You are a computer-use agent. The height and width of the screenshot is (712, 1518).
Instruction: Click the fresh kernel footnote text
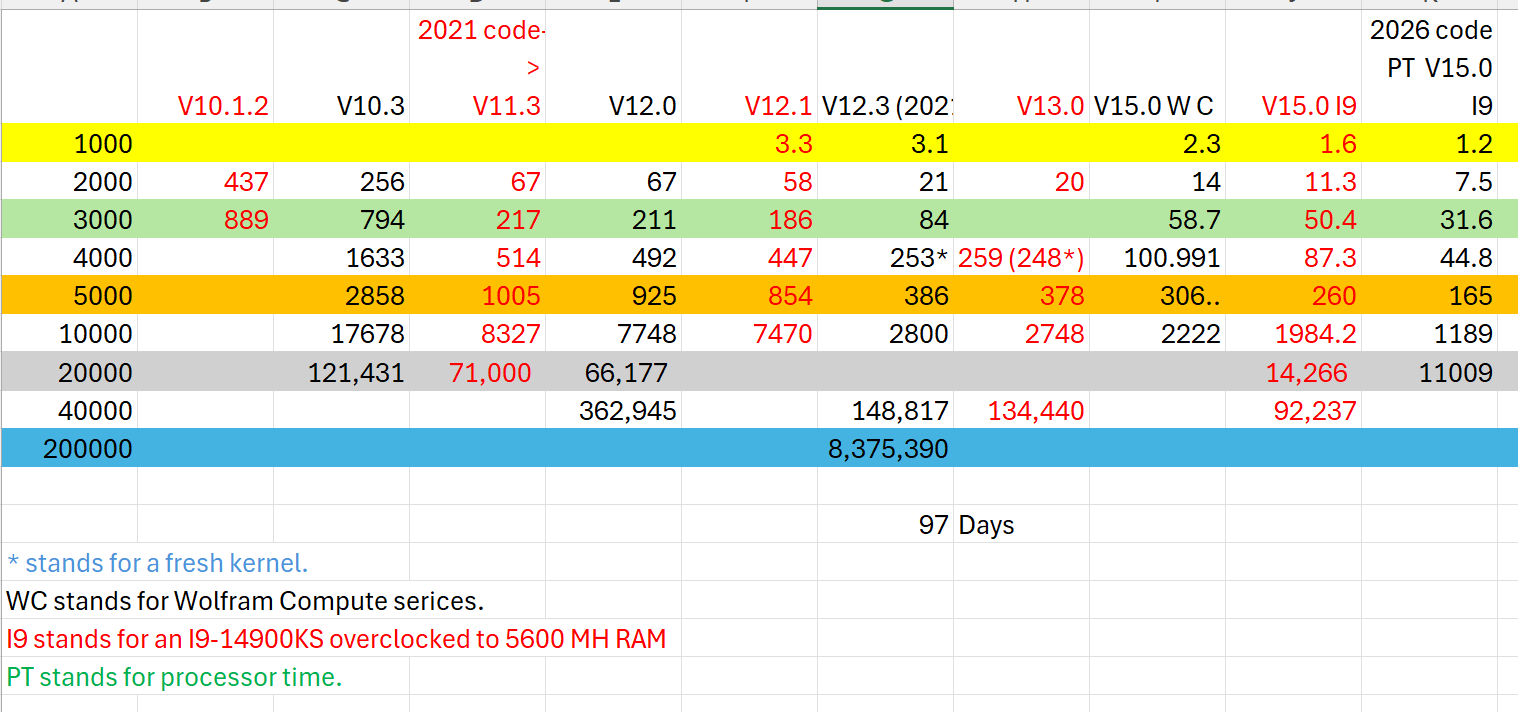click(157, 563)
